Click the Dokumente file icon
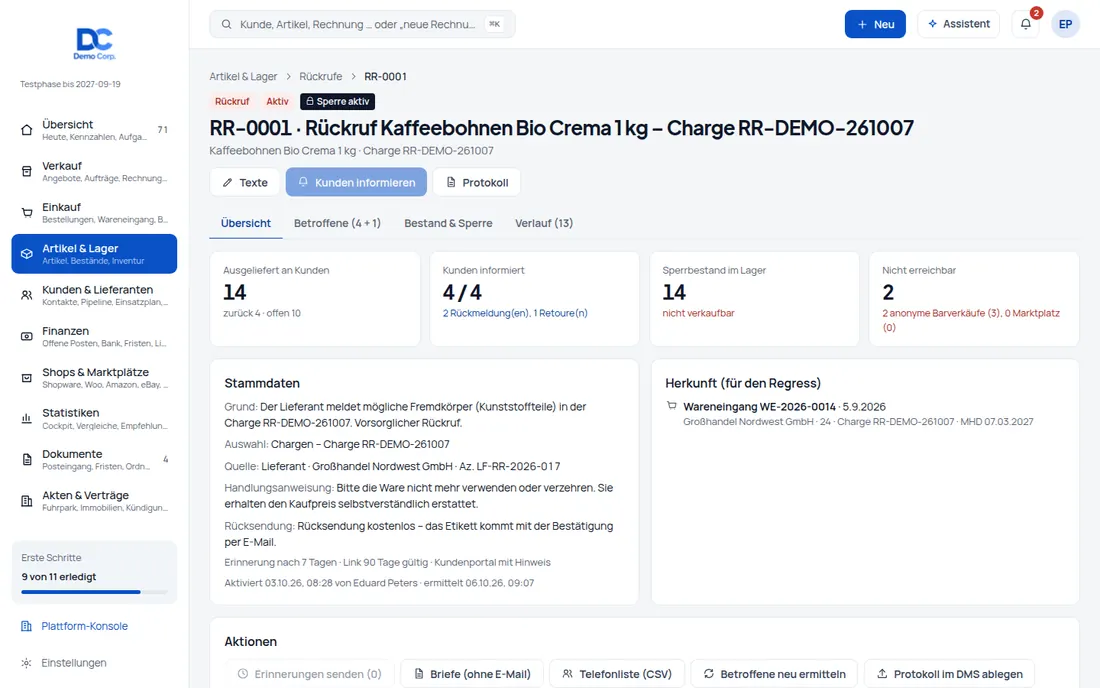The height and width of the screenshot is (688, 1100). pos(27,460)
